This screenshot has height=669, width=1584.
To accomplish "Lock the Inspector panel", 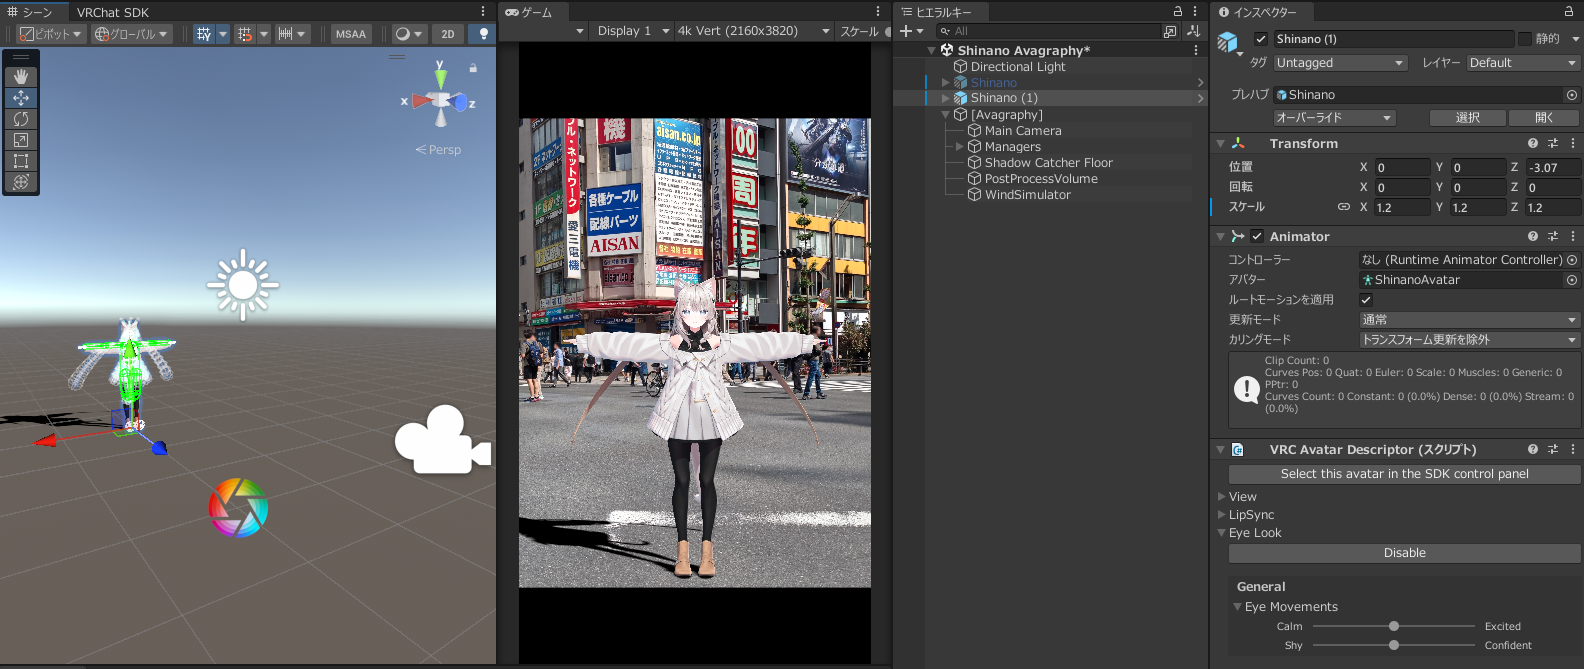I will pos(1569,11).
